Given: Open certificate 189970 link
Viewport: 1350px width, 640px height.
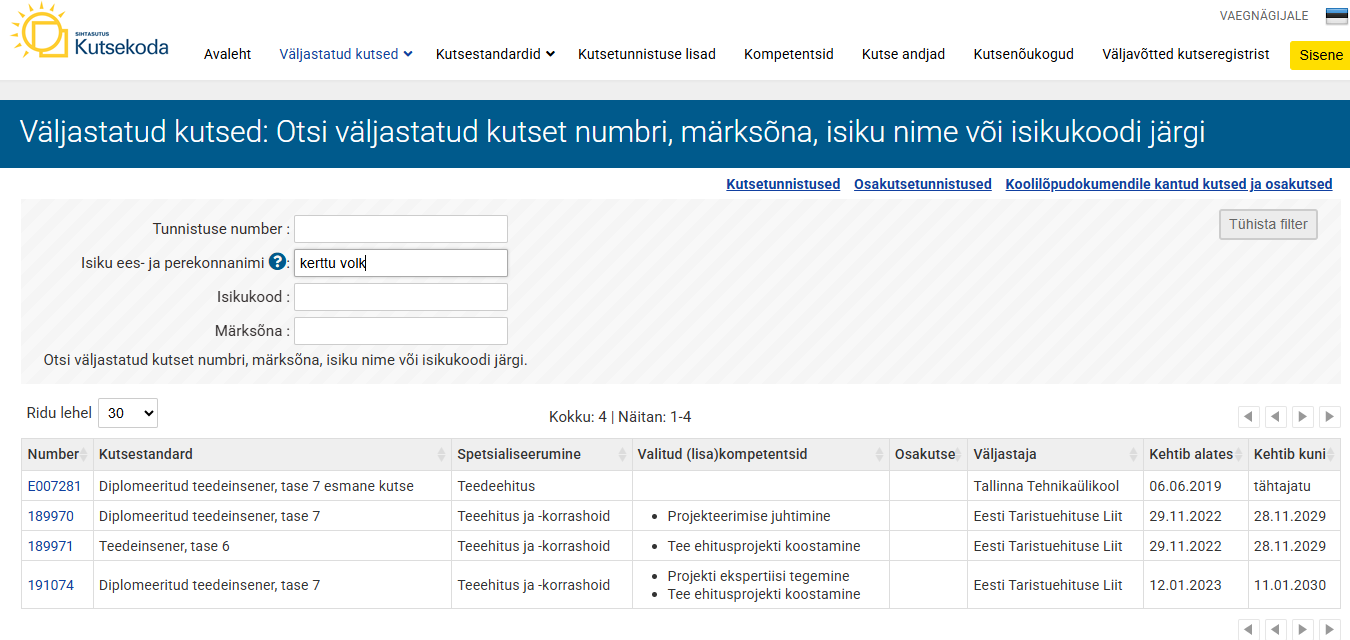Looking at the screenshot, I should 51,516.
